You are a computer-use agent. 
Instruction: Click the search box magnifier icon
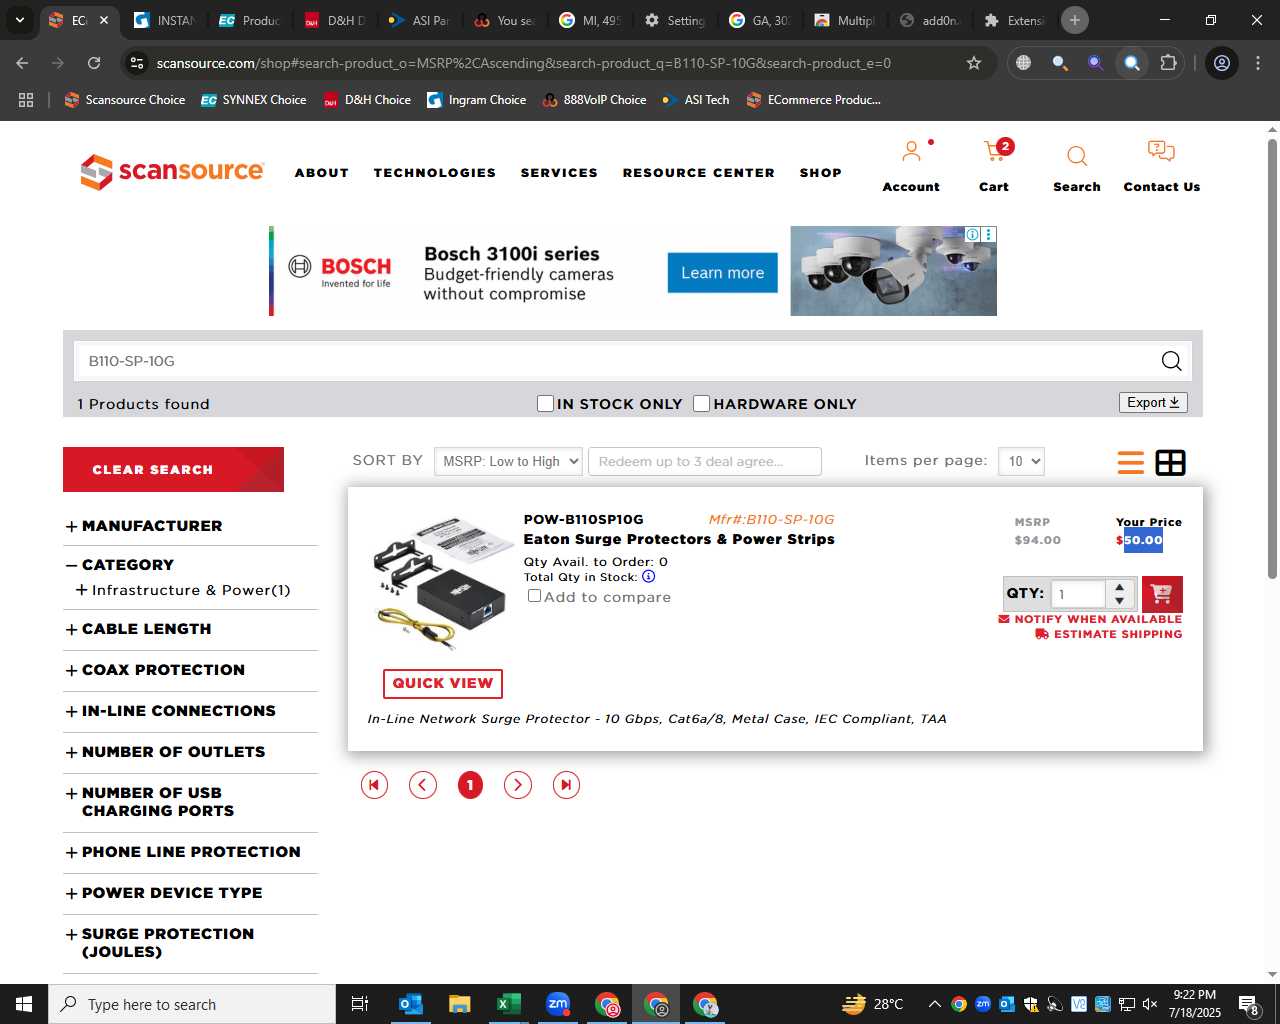click(1171, 361)
